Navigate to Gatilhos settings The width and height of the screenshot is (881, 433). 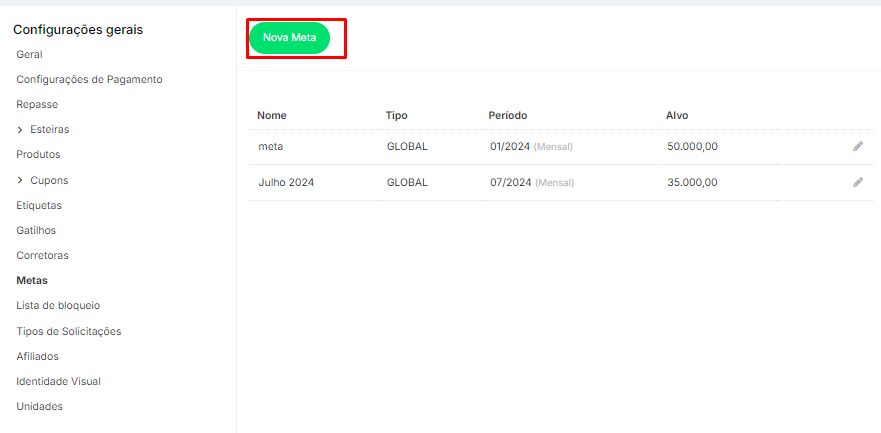coord(36,230)
